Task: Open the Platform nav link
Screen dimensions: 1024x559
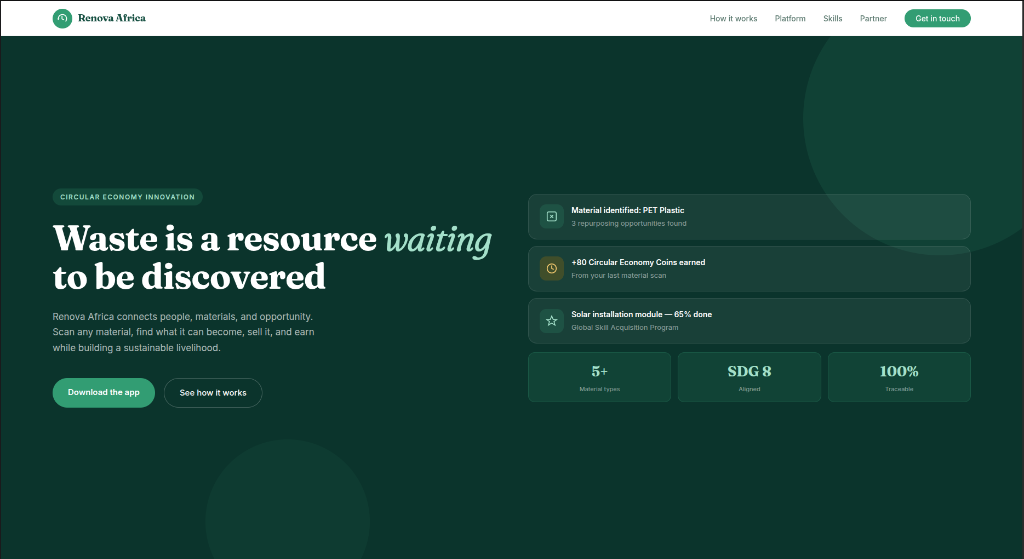Action: click(x=790, y=18)
